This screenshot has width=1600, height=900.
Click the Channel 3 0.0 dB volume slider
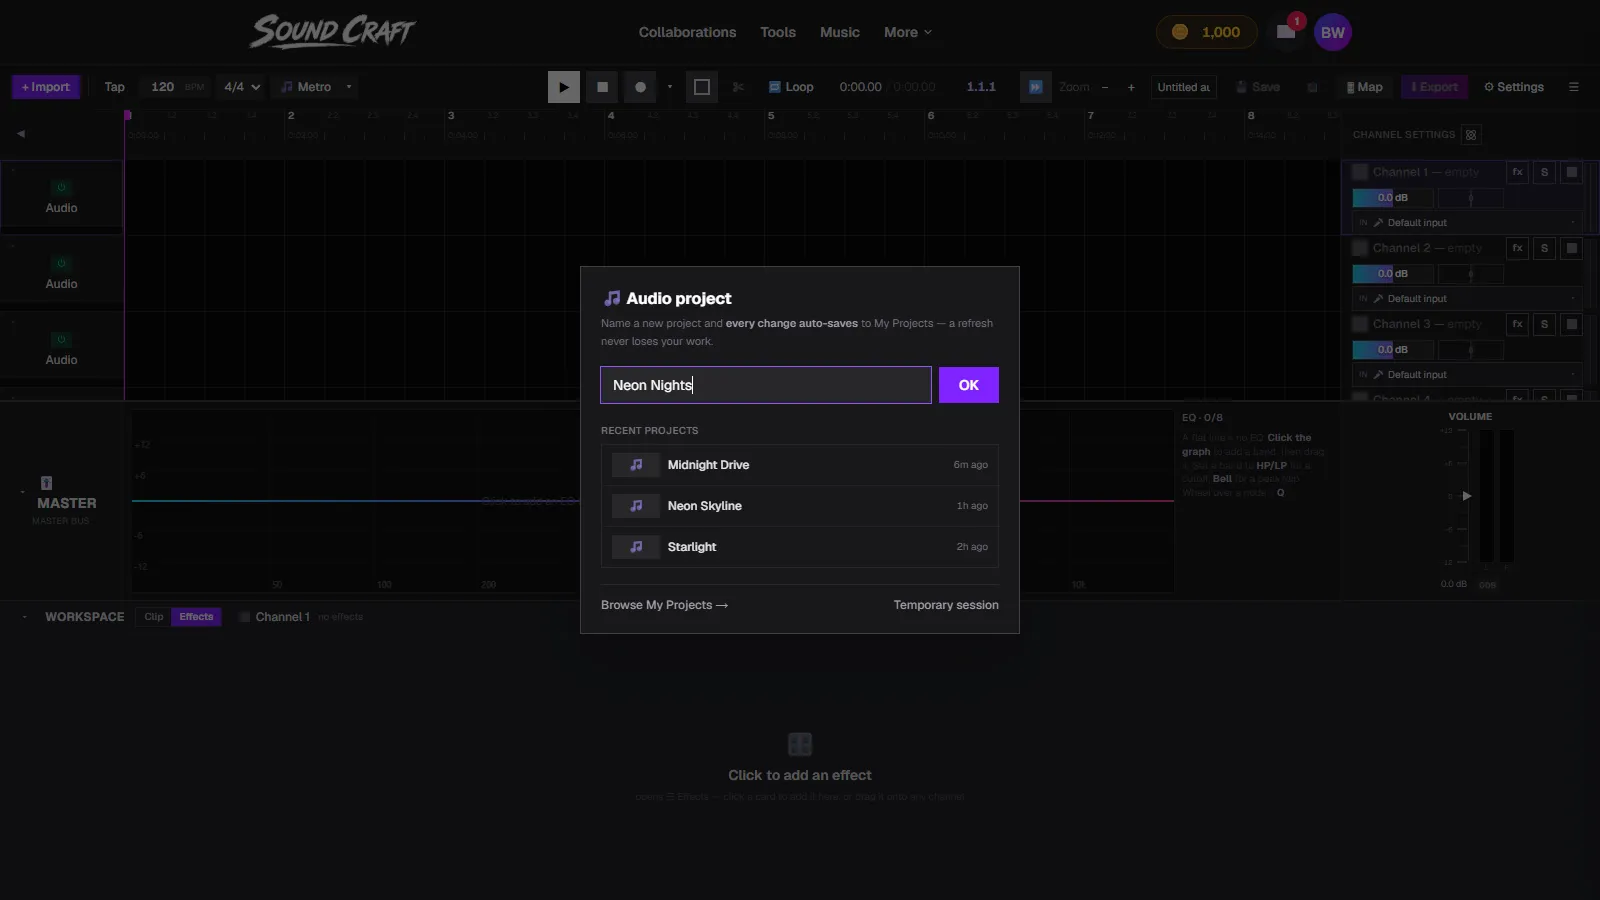[x=1392, y=350]
